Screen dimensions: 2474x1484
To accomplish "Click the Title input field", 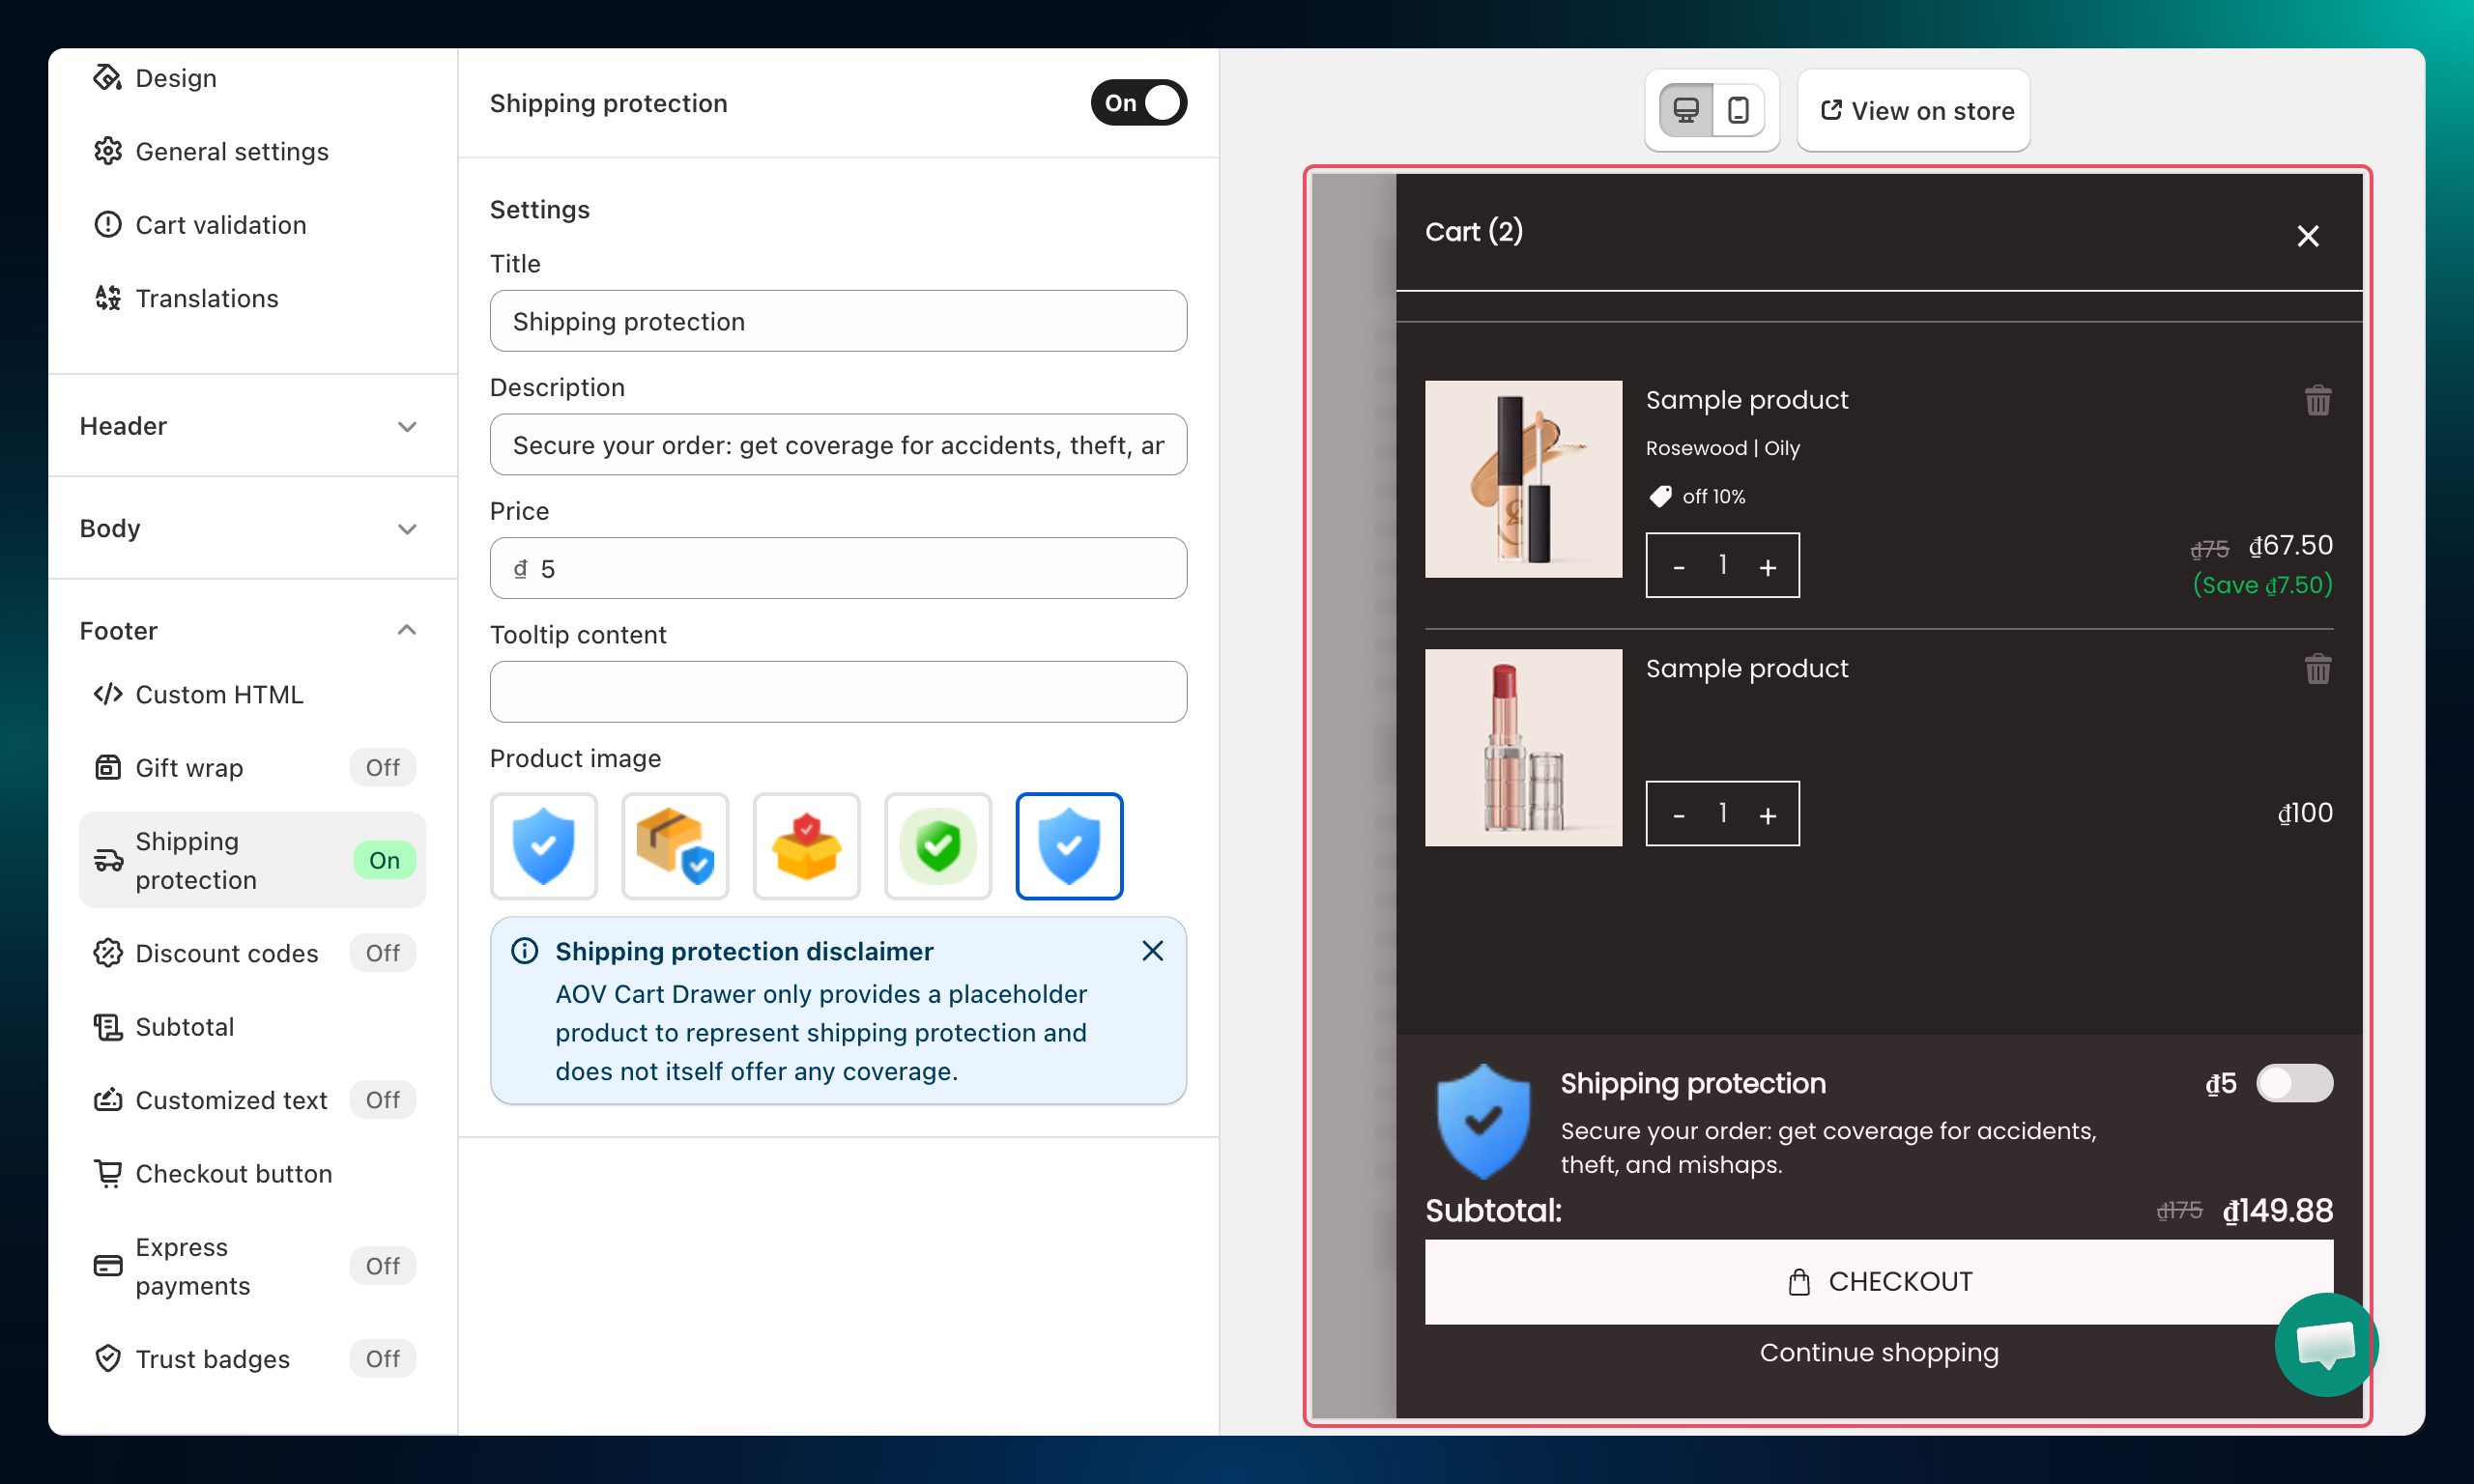I will point(838,321).
